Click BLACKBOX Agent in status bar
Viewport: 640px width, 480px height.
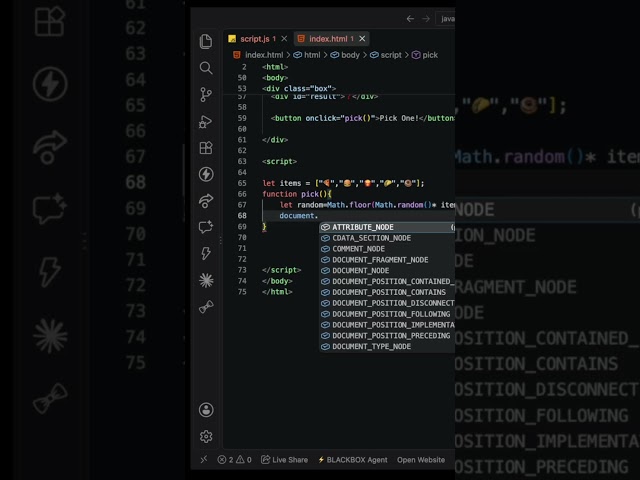point(353,460)
